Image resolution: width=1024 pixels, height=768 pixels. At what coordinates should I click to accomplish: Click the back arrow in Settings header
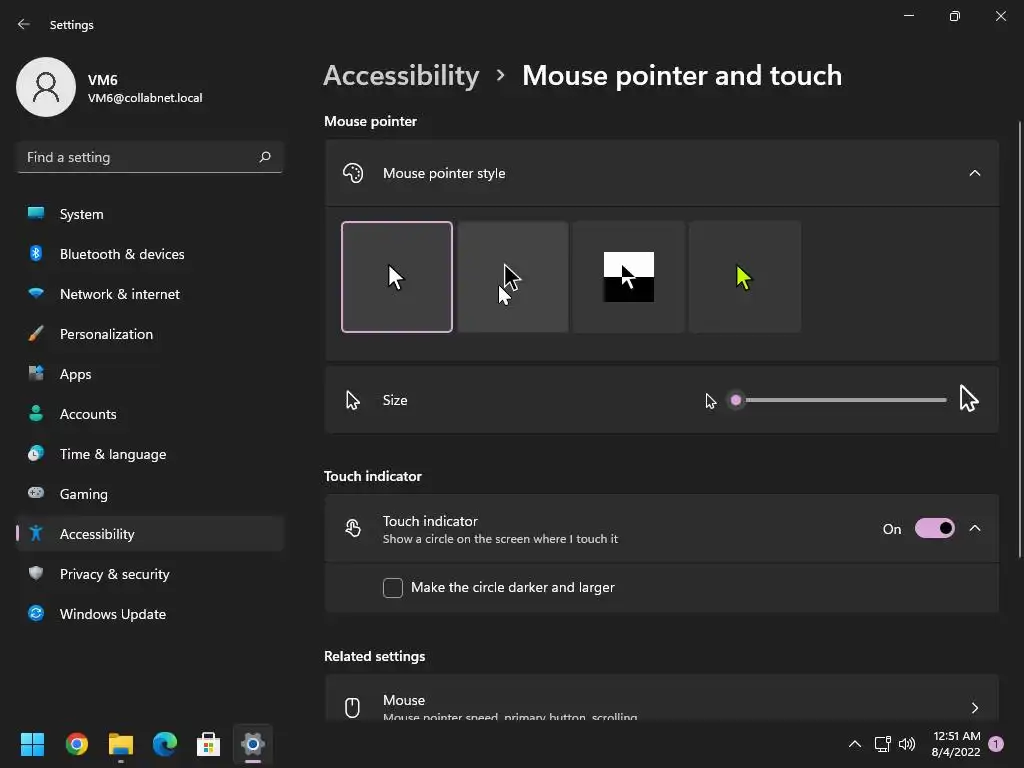[24, 24]
